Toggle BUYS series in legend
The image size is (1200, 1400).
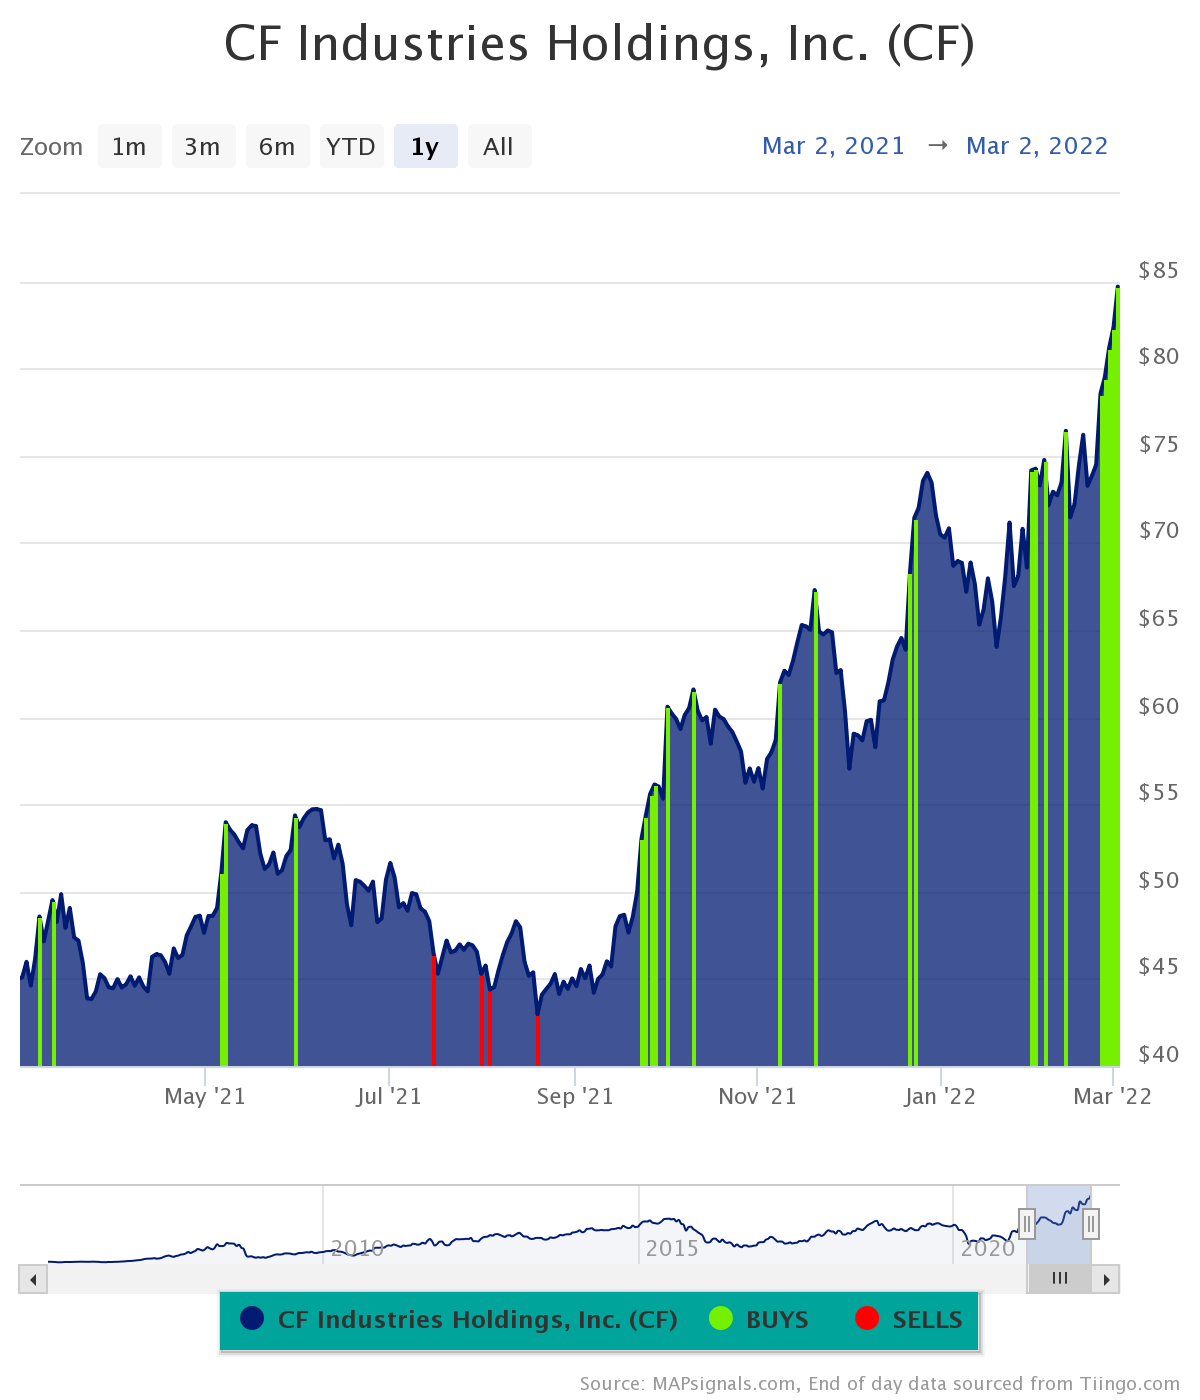pyautogui.click(x=759, y=1320)
